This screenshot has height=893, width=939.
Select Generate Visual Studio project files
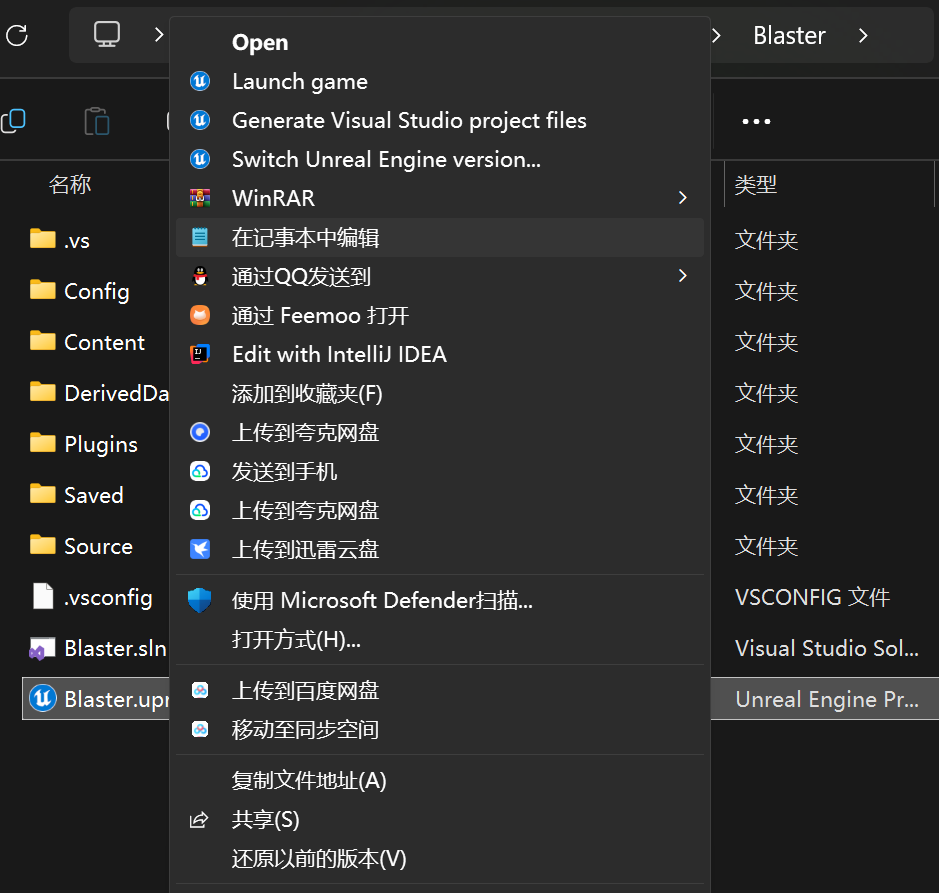click(440, 120)
